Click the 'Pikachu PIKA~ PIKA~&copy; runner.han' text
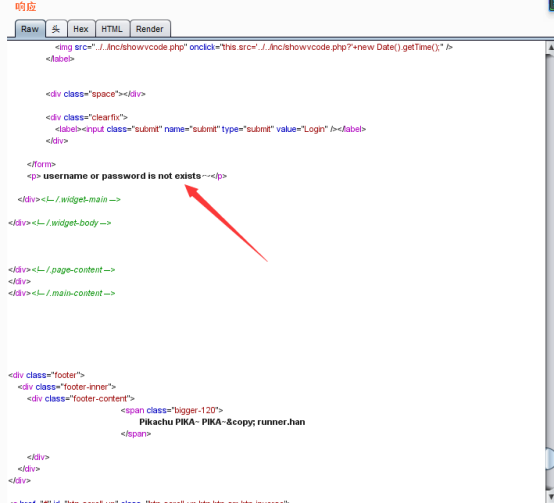 pos(222,422)
